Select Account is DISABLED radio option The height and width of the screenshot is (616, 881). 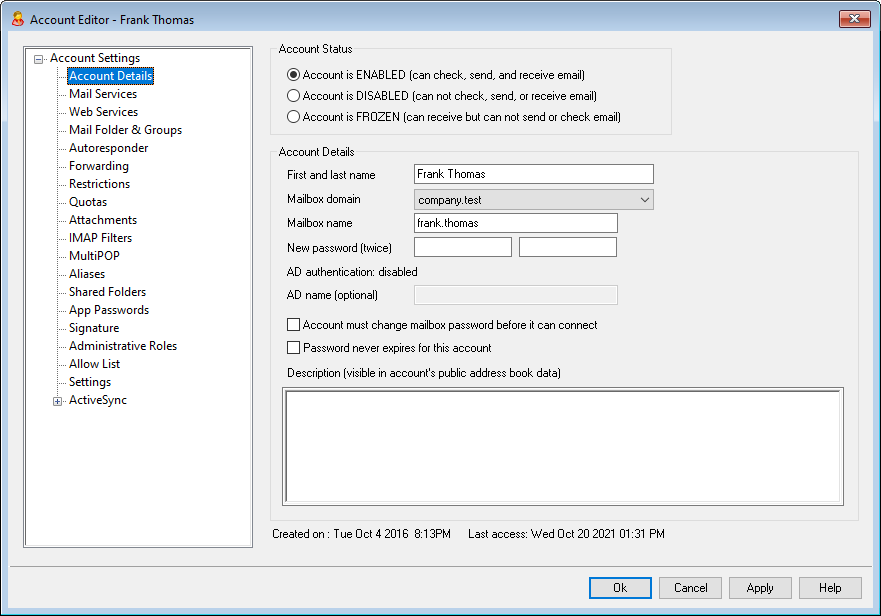point(293,96)
